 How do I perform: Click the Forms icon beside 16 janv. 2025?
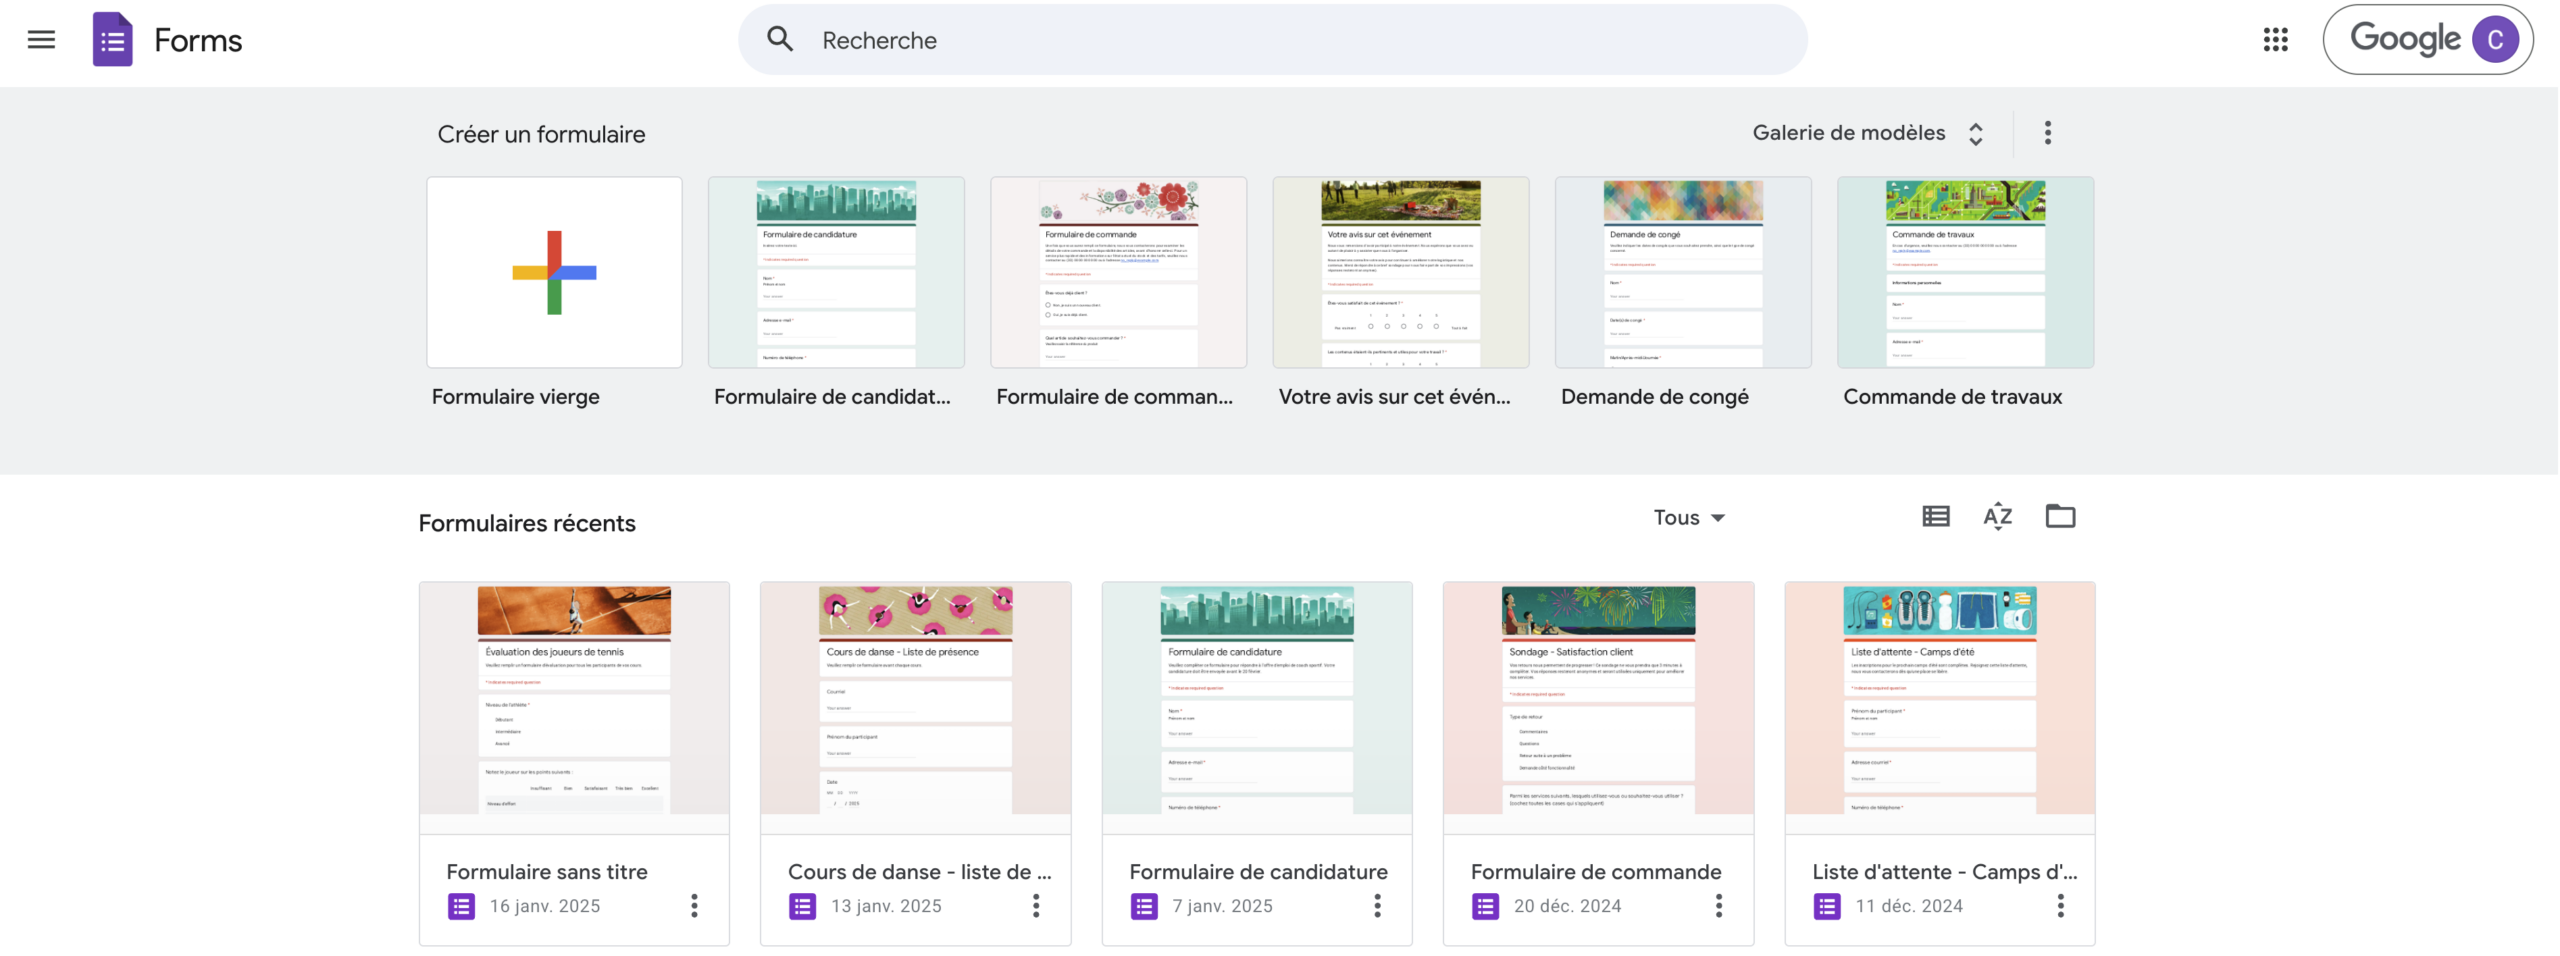pyautogui.click(x=461, y=907)
